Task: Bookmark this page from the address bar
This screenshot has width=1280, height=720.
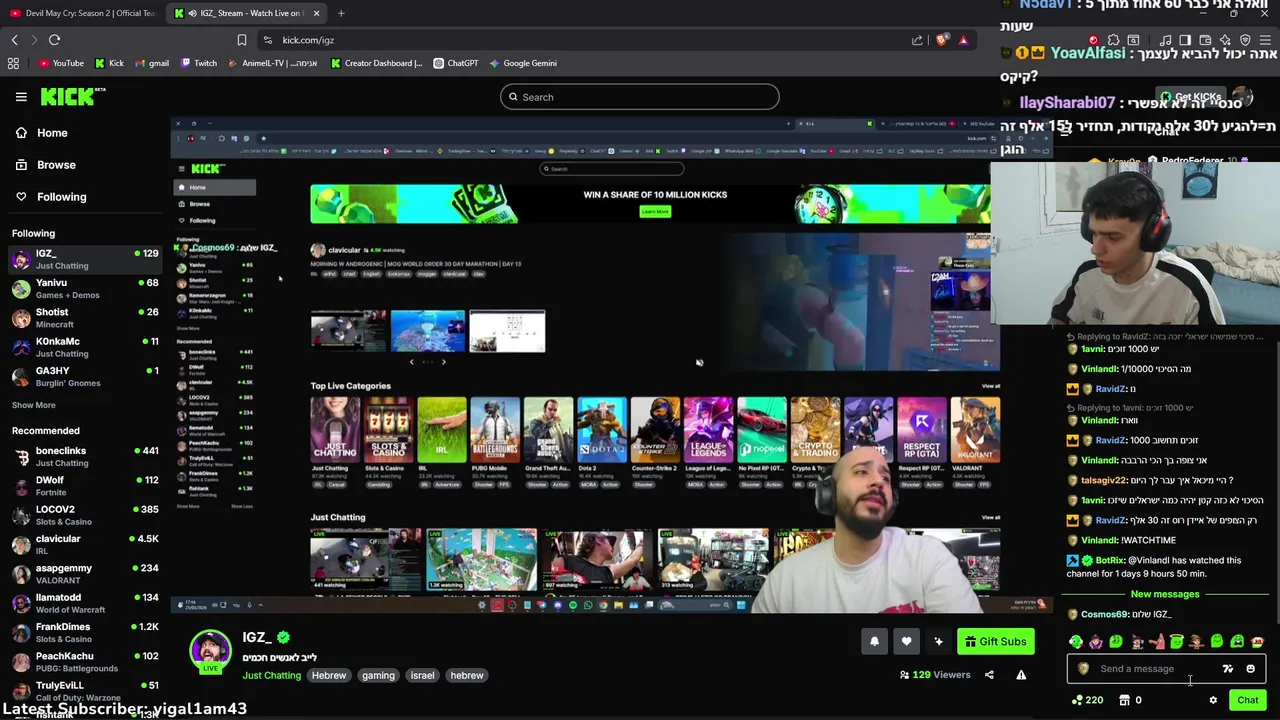Action: point(241,40)
